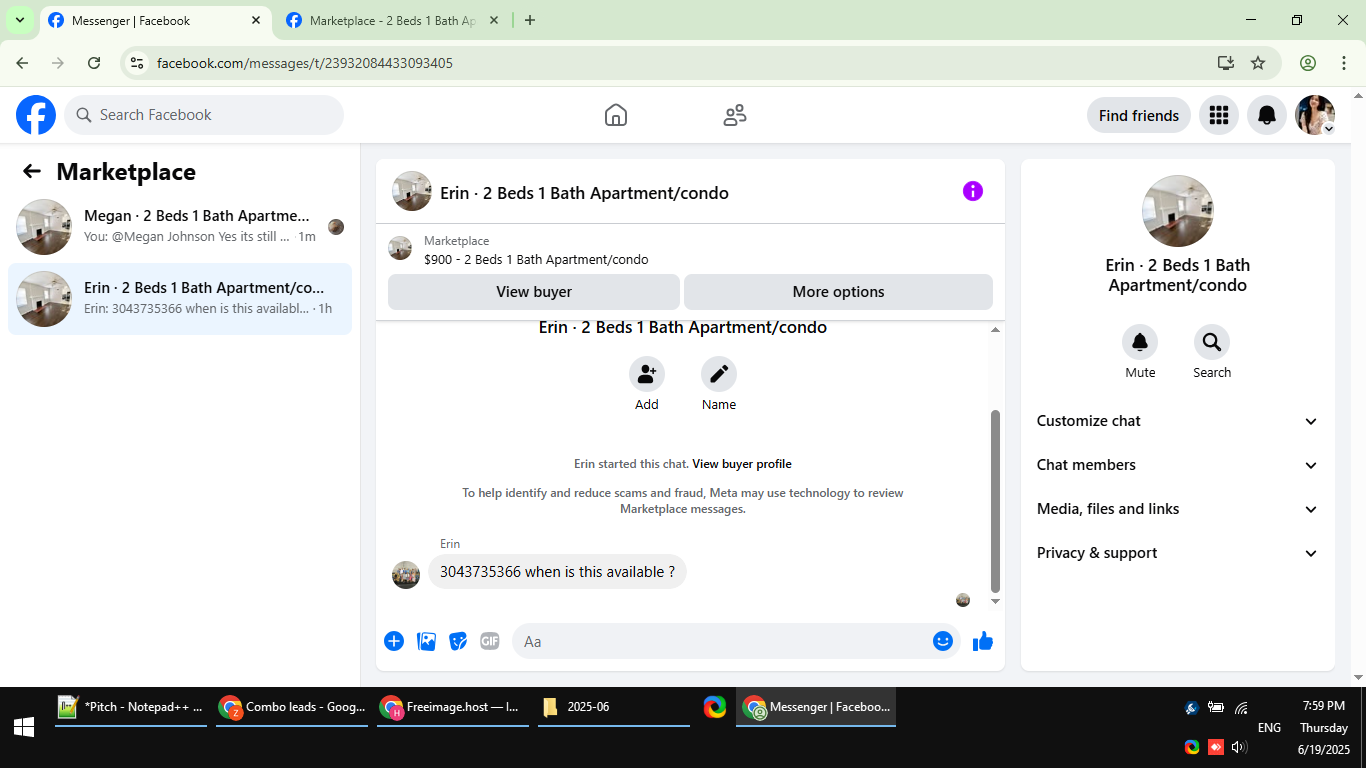Click the More options button
Screen dimensions: 1366x768
pyautogui.click(x=838, y=292)
